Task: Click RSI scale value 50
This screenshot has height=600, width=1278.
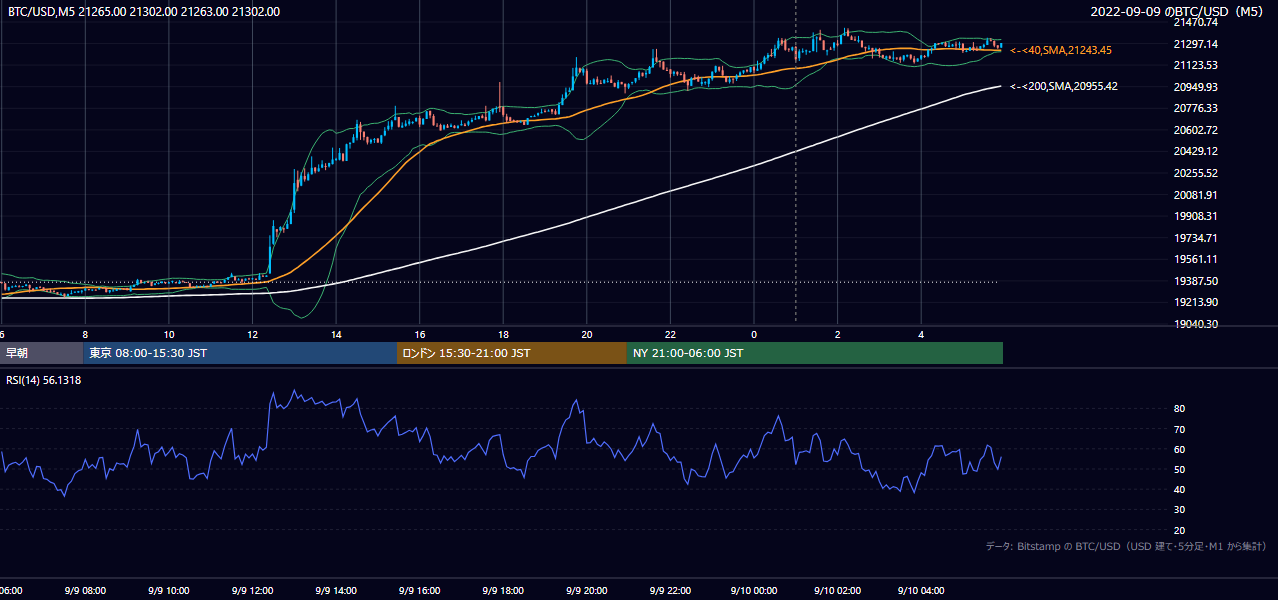Action: [1179, 469]
